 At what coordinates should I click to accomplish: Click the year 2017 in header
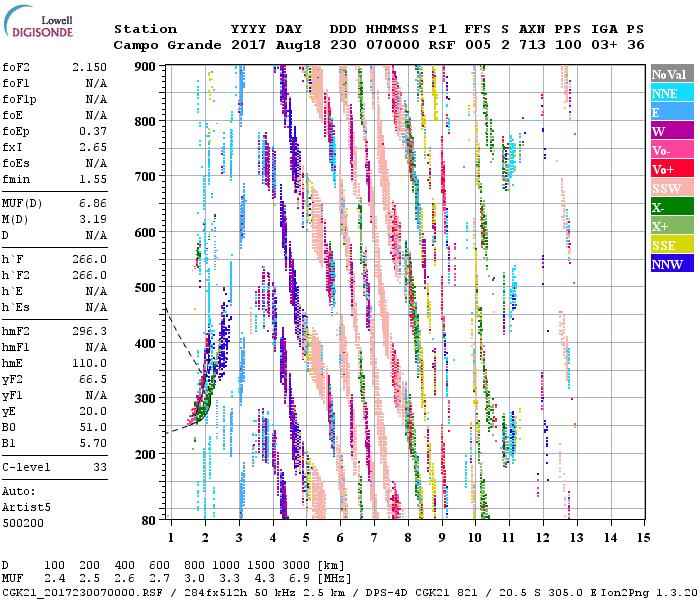tap(249, 45)
